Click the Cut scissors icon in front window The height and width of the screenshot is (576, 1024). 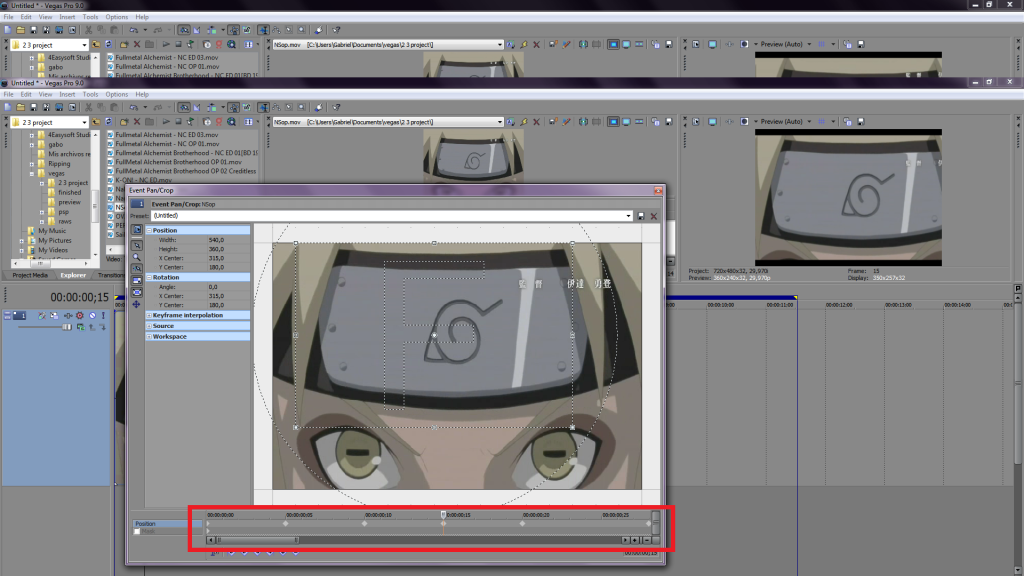pos(88,107)
